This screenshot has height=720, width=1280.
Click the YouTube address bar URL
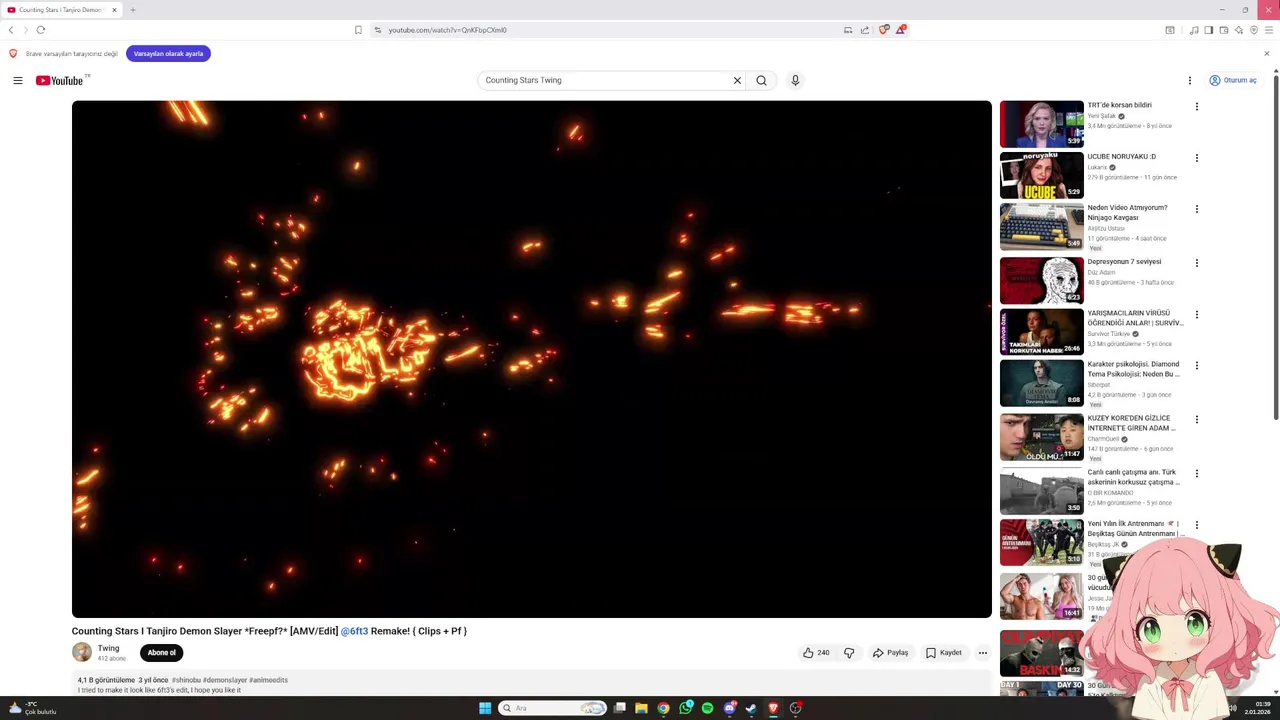447,30
